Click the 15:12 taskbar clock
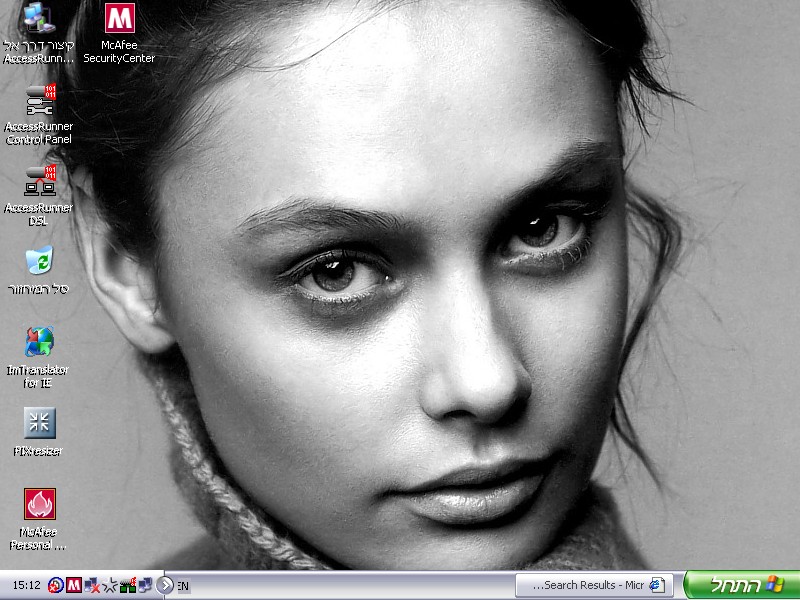 pos(26,585)
